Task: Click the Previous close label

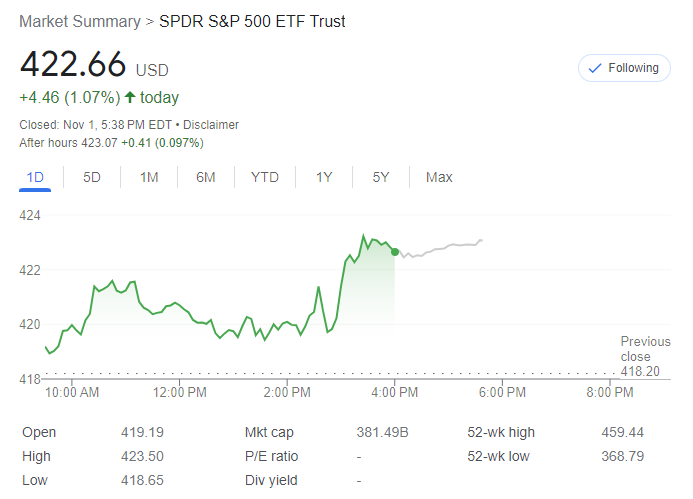Action: tap(645, 349)
